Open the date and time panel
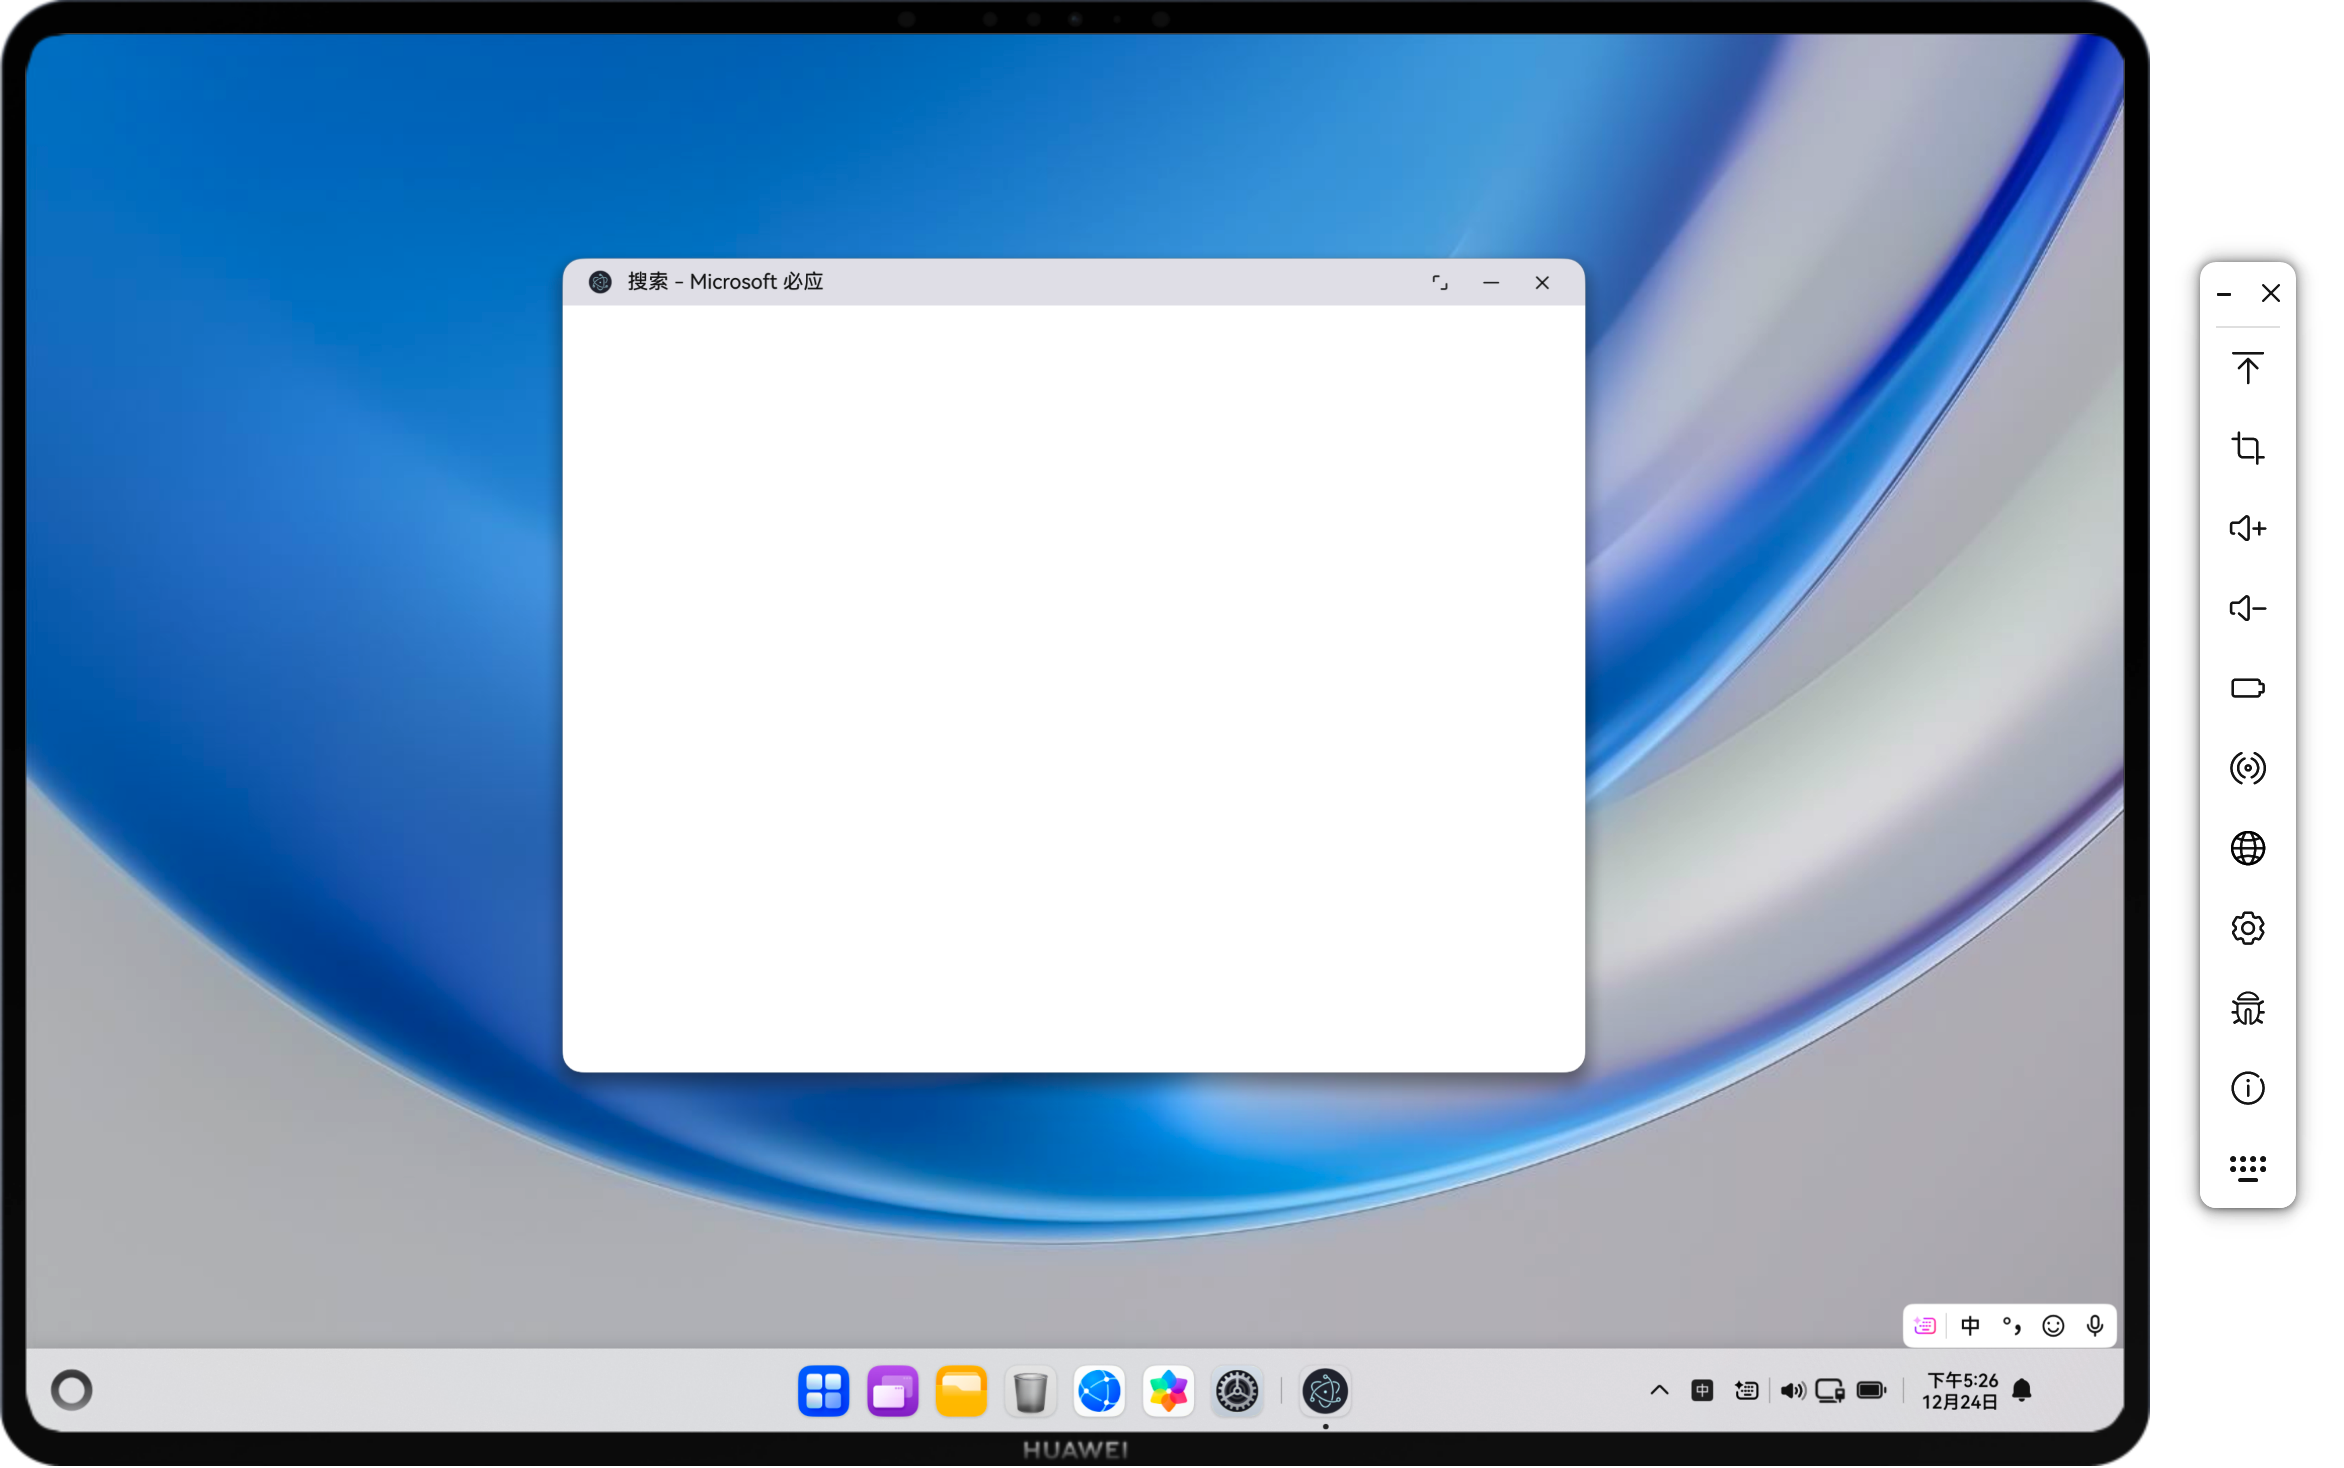Viewport: 2344px width, 1468px height. tap(1960, 1390)
